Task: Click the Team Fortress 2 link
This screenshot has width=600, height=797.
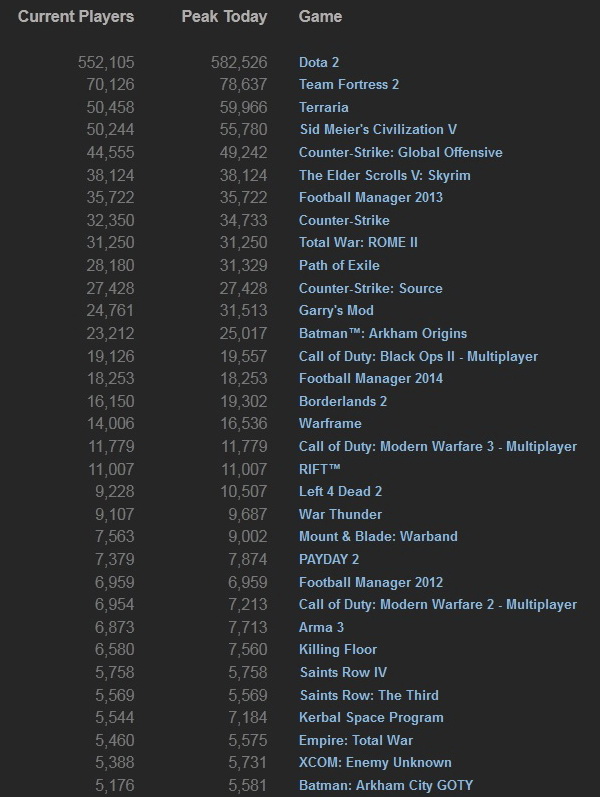Action: coord(349,85)
